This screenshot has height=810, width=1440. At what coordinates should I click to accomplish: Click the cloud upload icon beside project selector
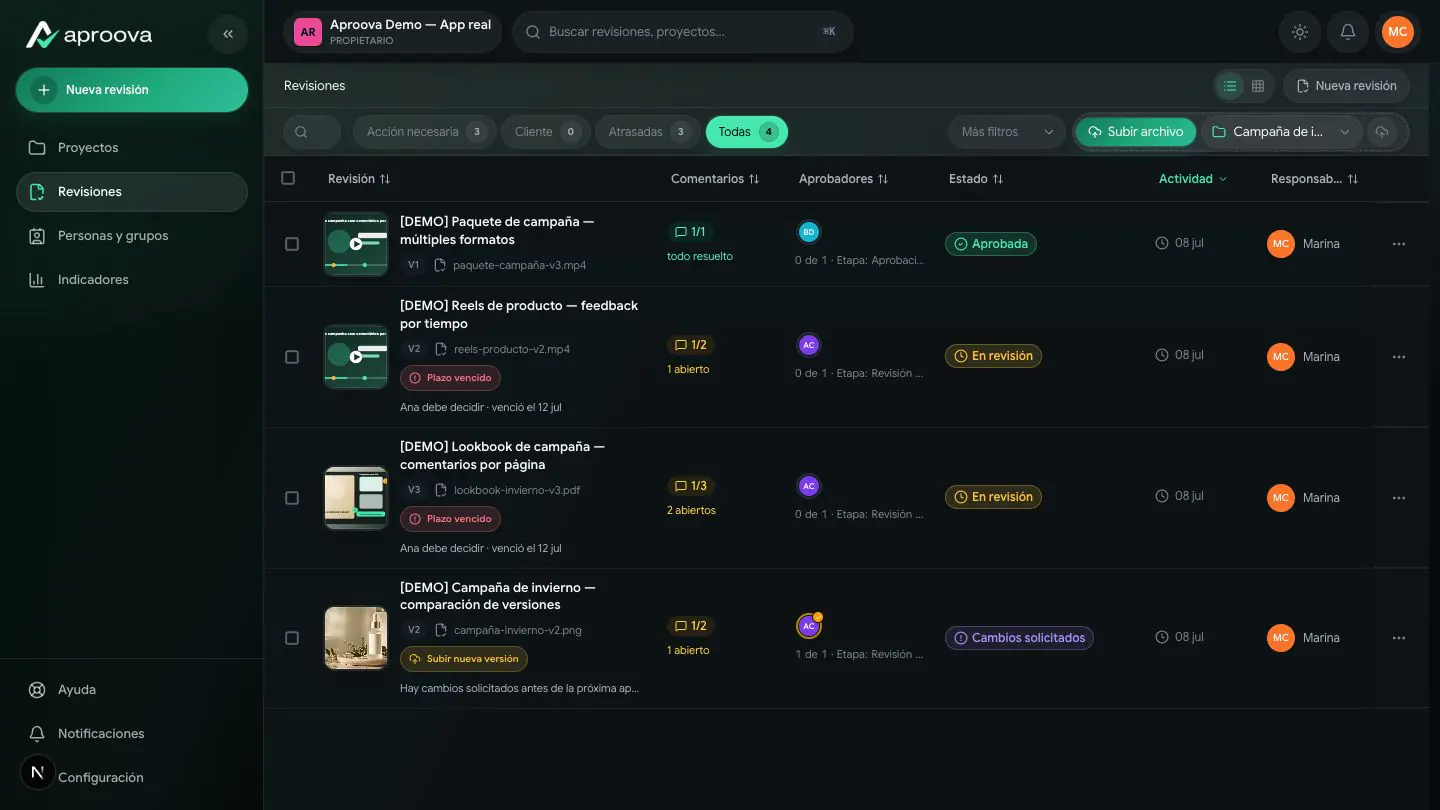click(1382, 132)
